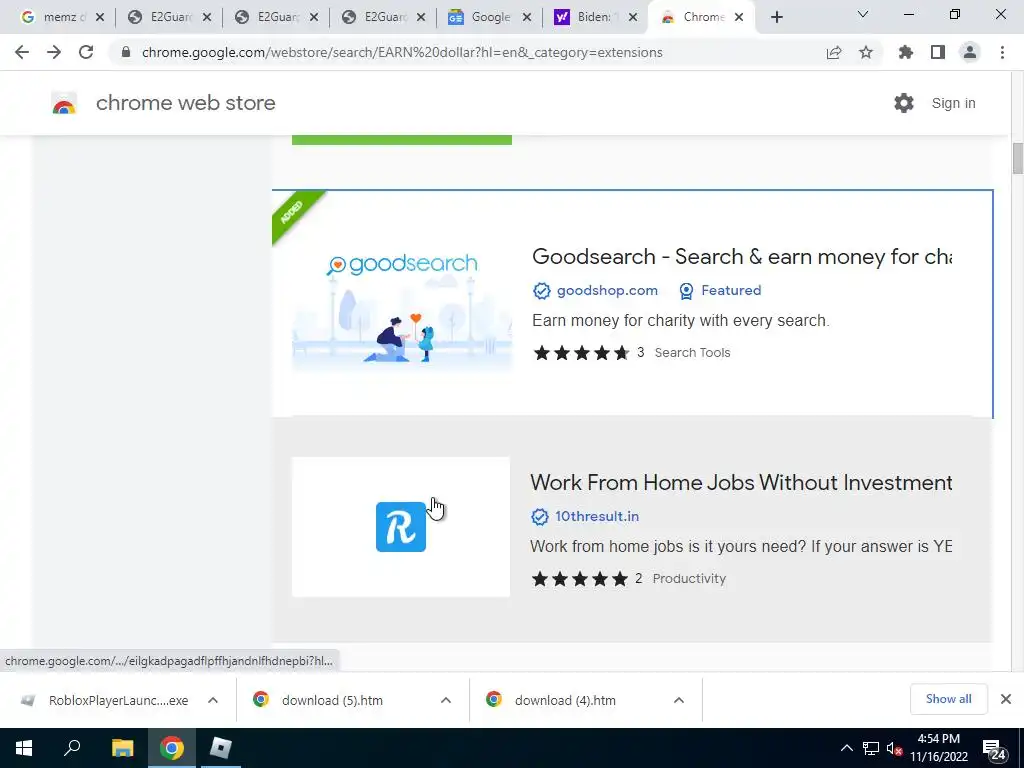This screenshot has width=1024, height=768.
Task: Click the Chrome icon in the taskbar
Action: (x=172, y=748)
